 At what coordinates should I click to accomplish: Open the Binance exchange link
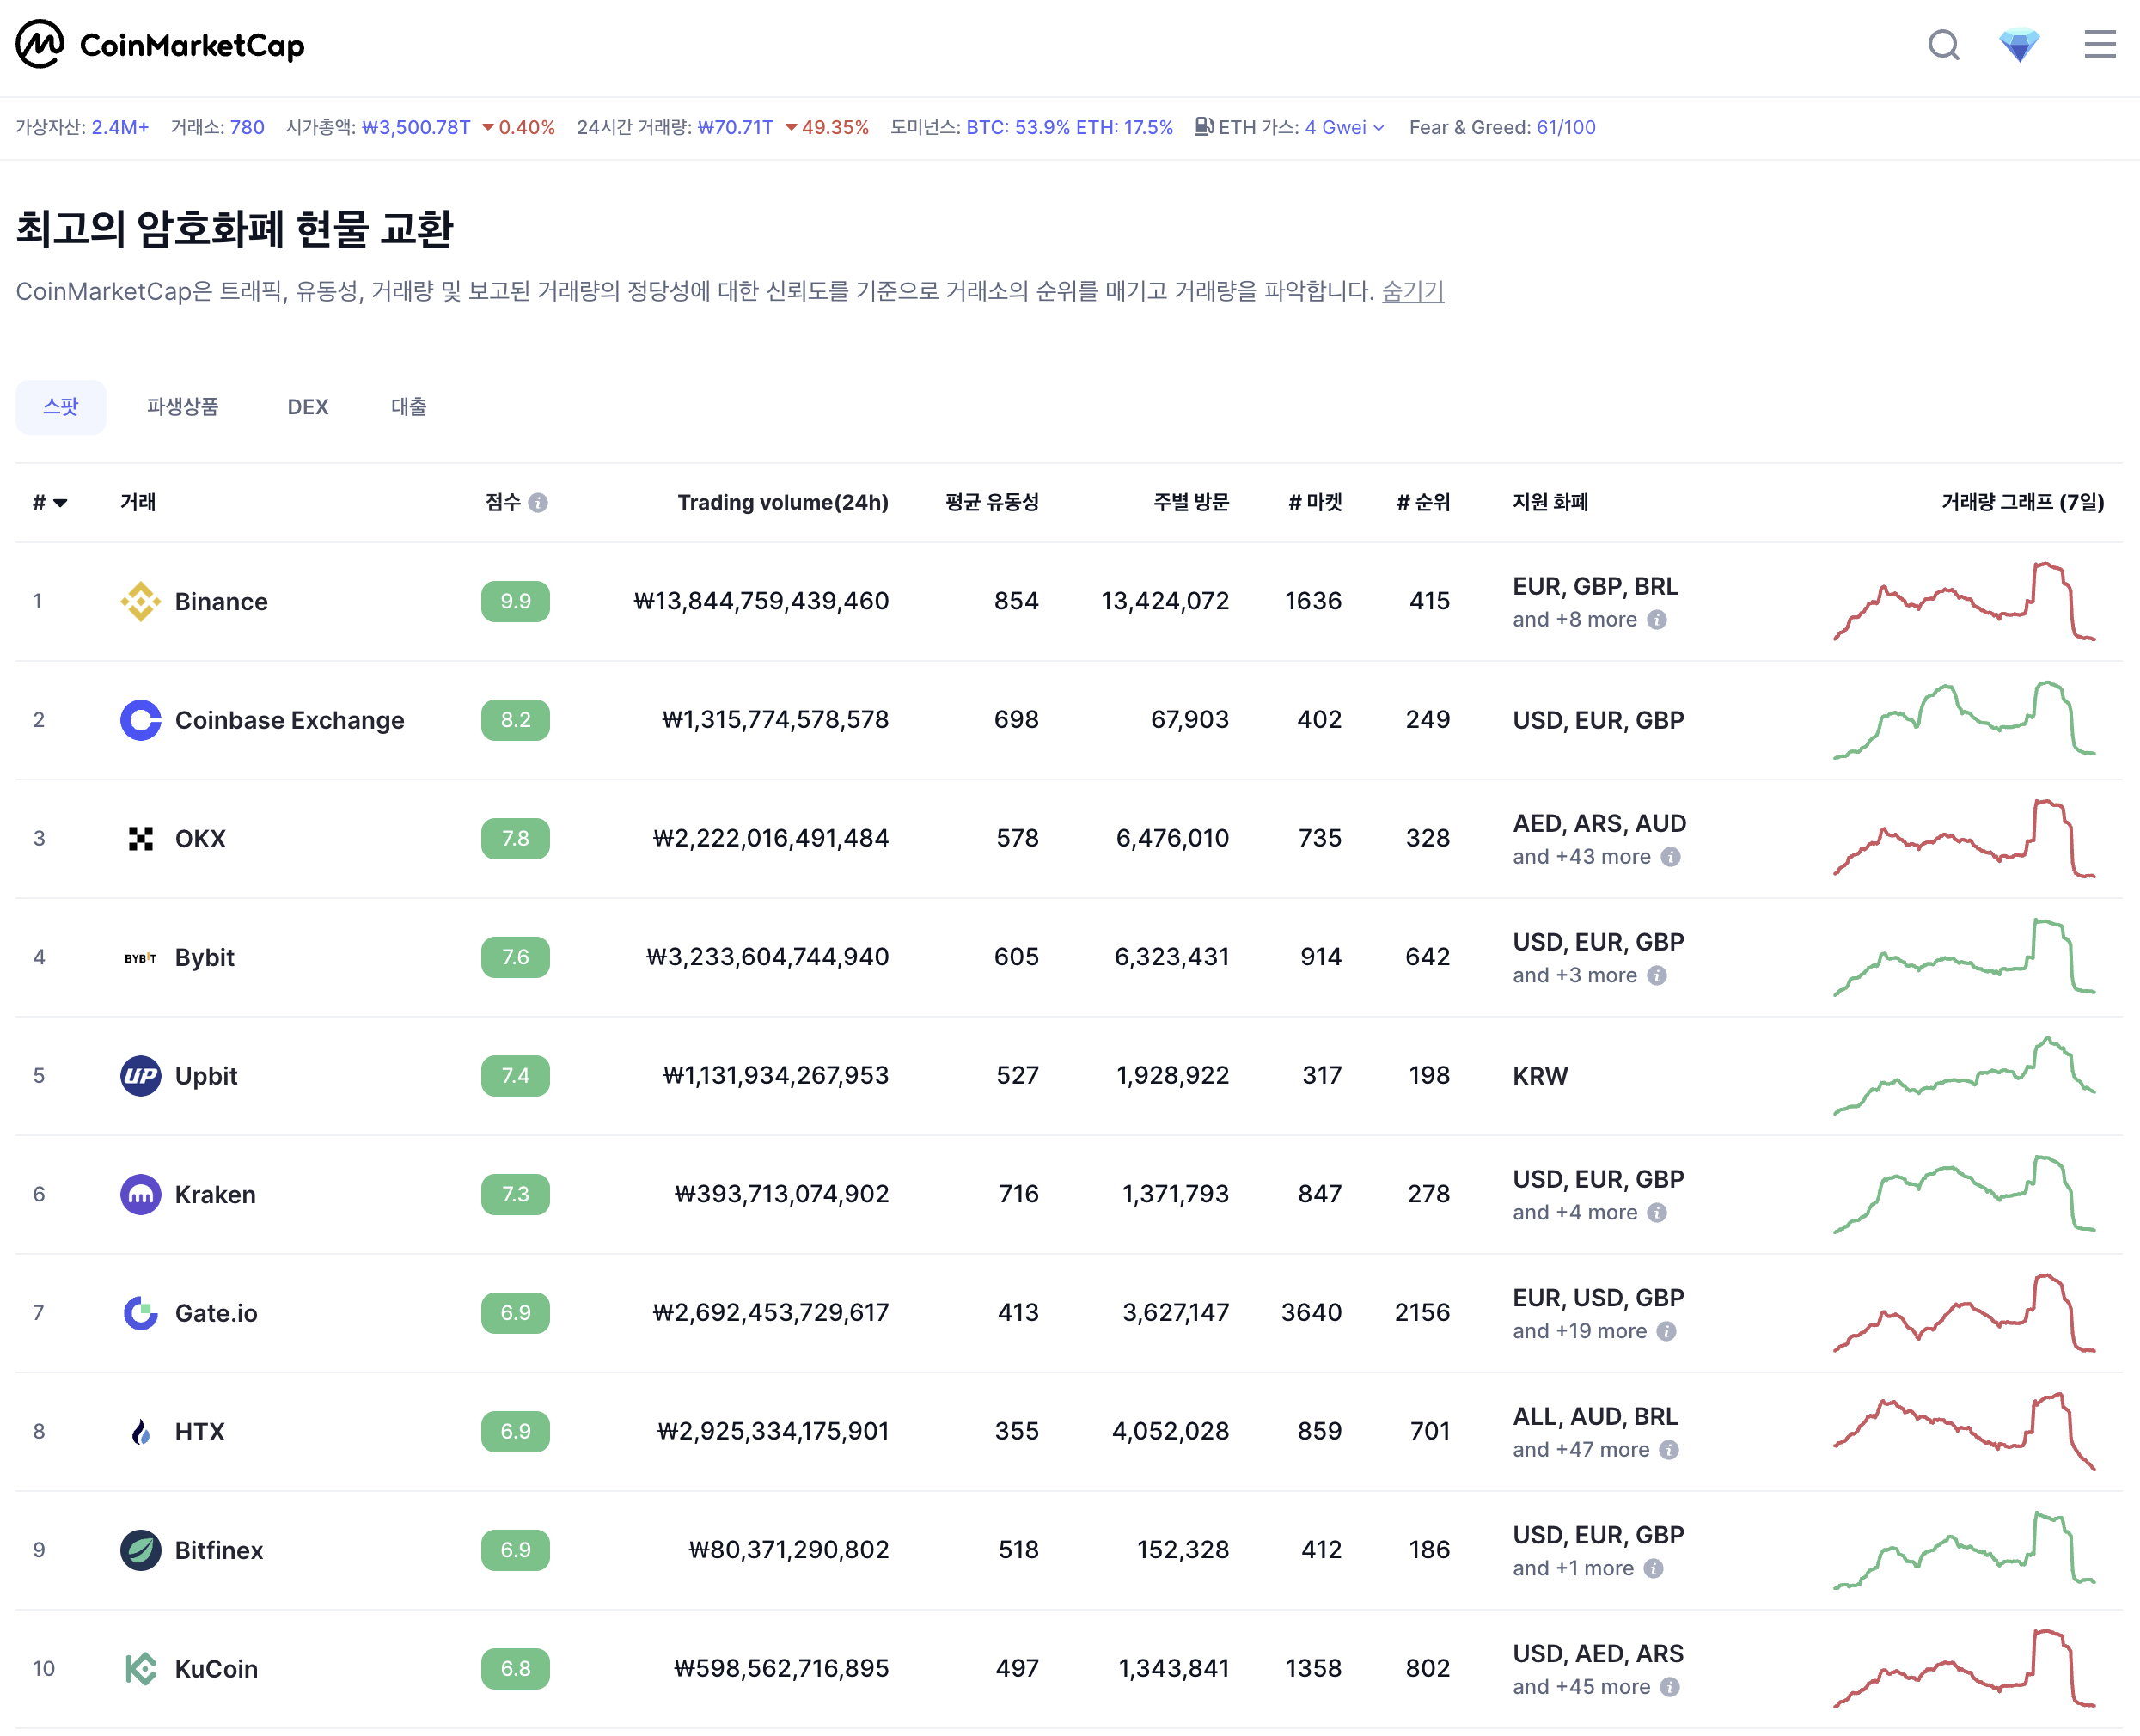click(x=221, y=601)
